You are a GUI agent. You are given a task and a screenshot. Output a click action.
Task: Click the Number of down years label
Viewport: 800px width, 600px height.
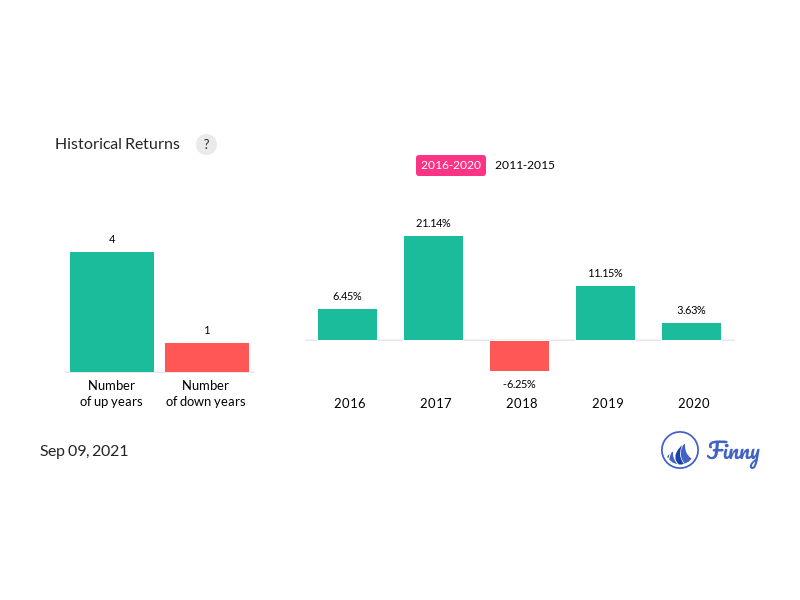pyautogui.click(x=206, y=393)
